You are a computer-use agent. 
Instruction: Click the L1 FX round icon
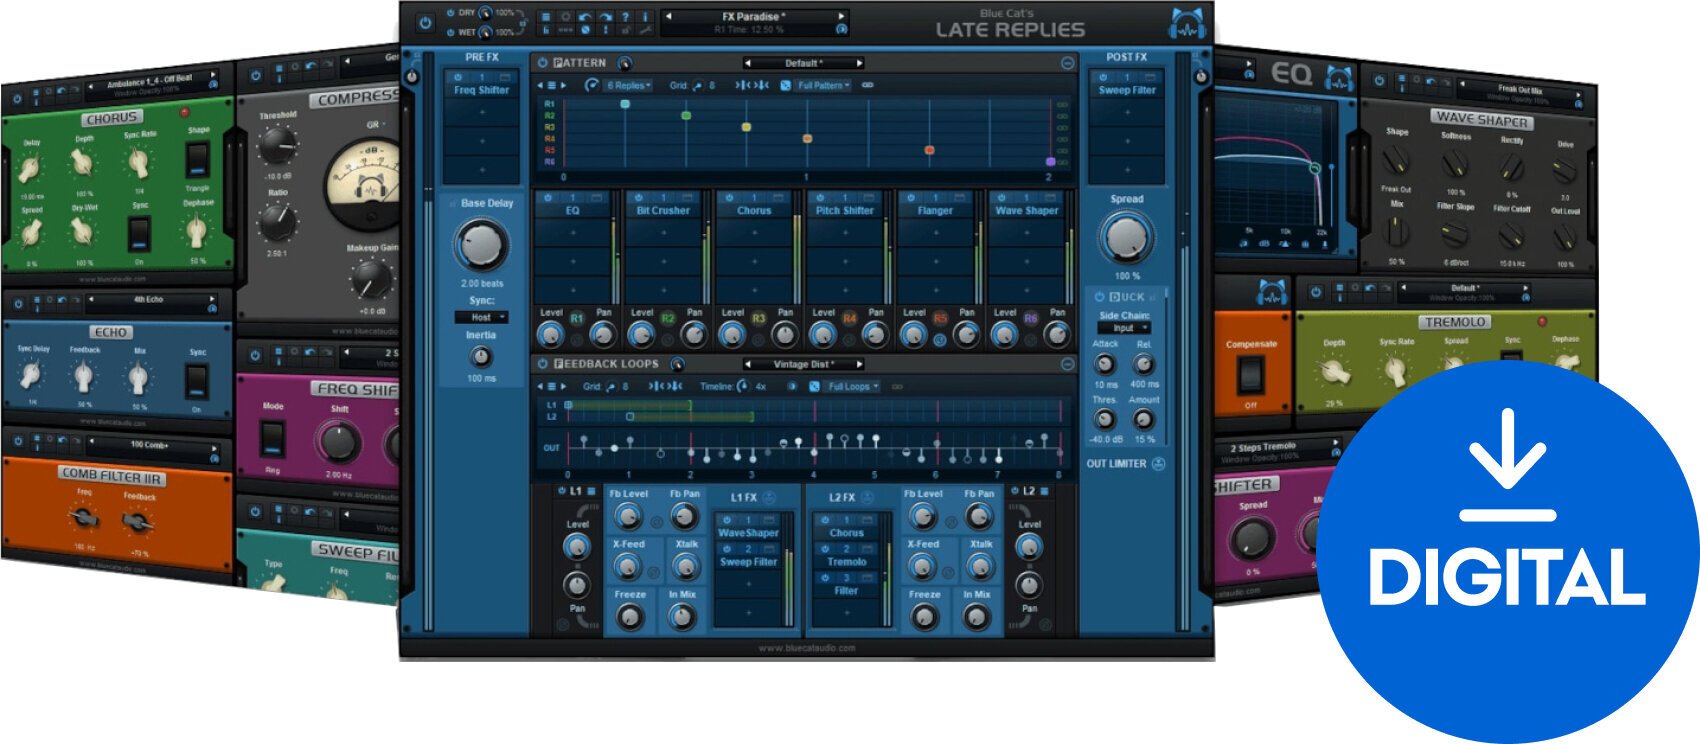(770, 497)
